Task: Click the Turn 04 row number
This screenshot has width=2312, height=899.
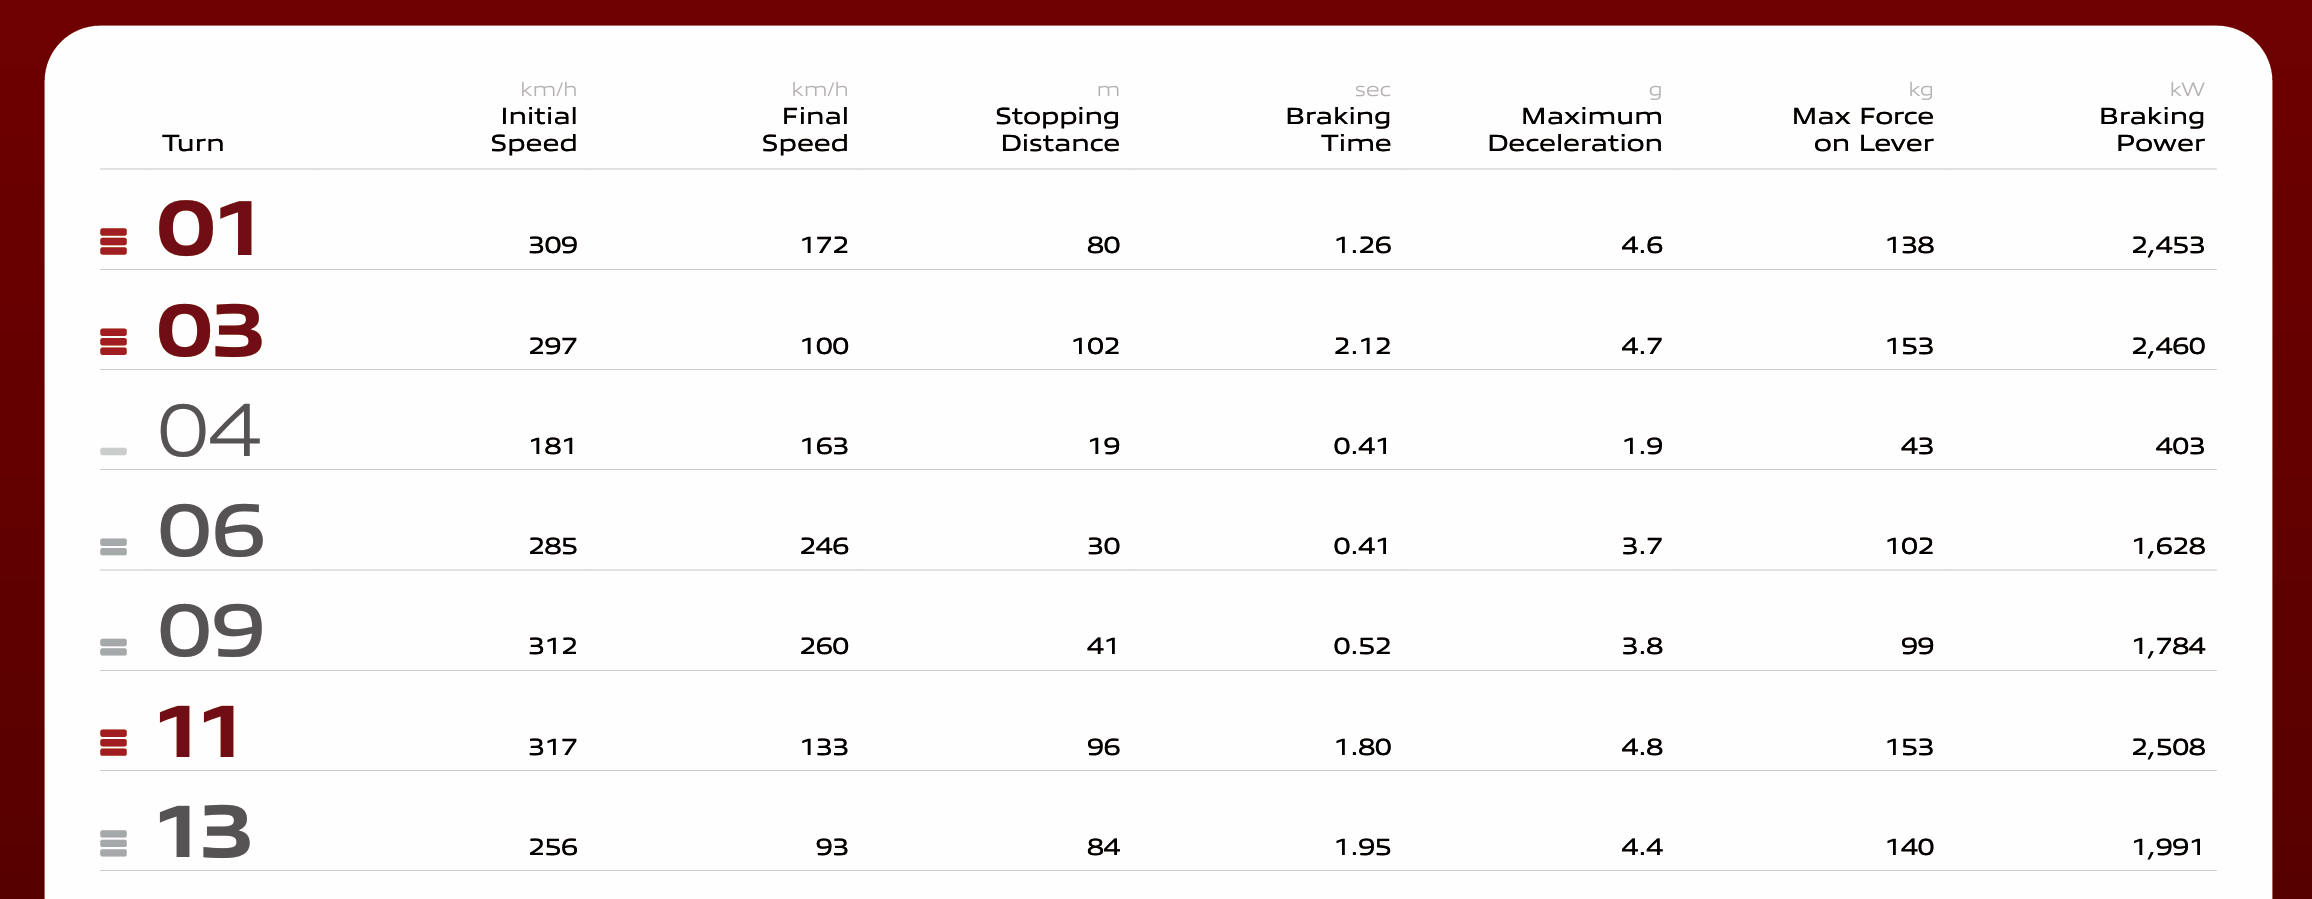Action: tap(209, 431)
